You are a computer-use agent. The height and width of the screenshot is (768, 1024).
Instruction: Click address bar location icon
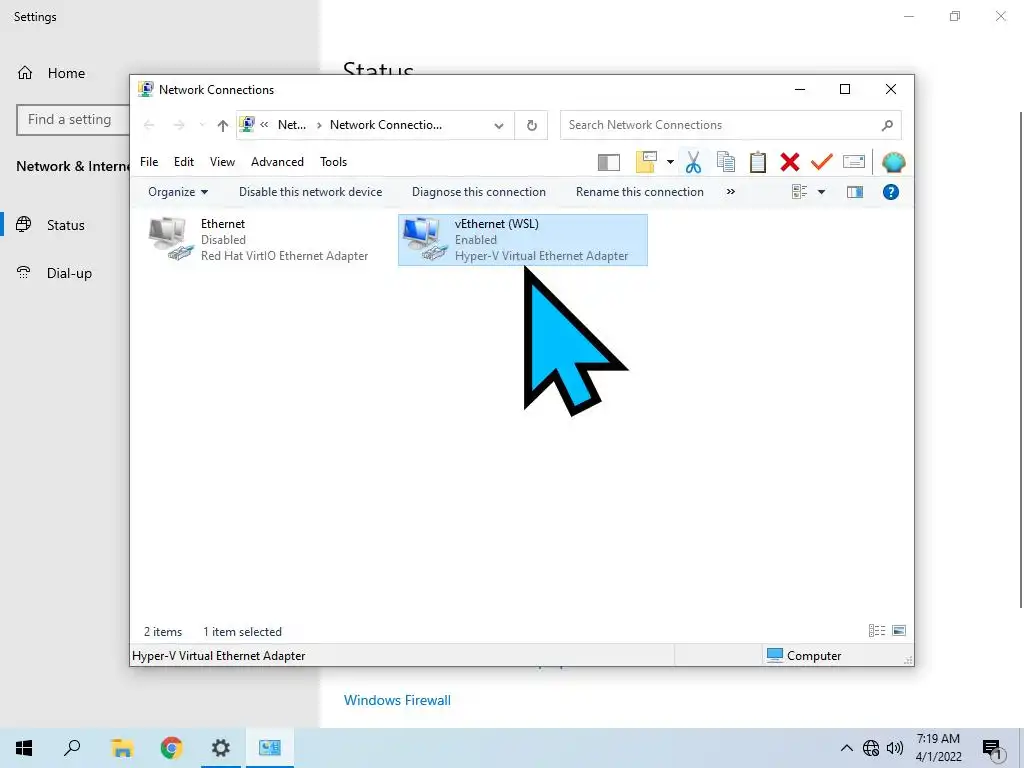point(247,124)
